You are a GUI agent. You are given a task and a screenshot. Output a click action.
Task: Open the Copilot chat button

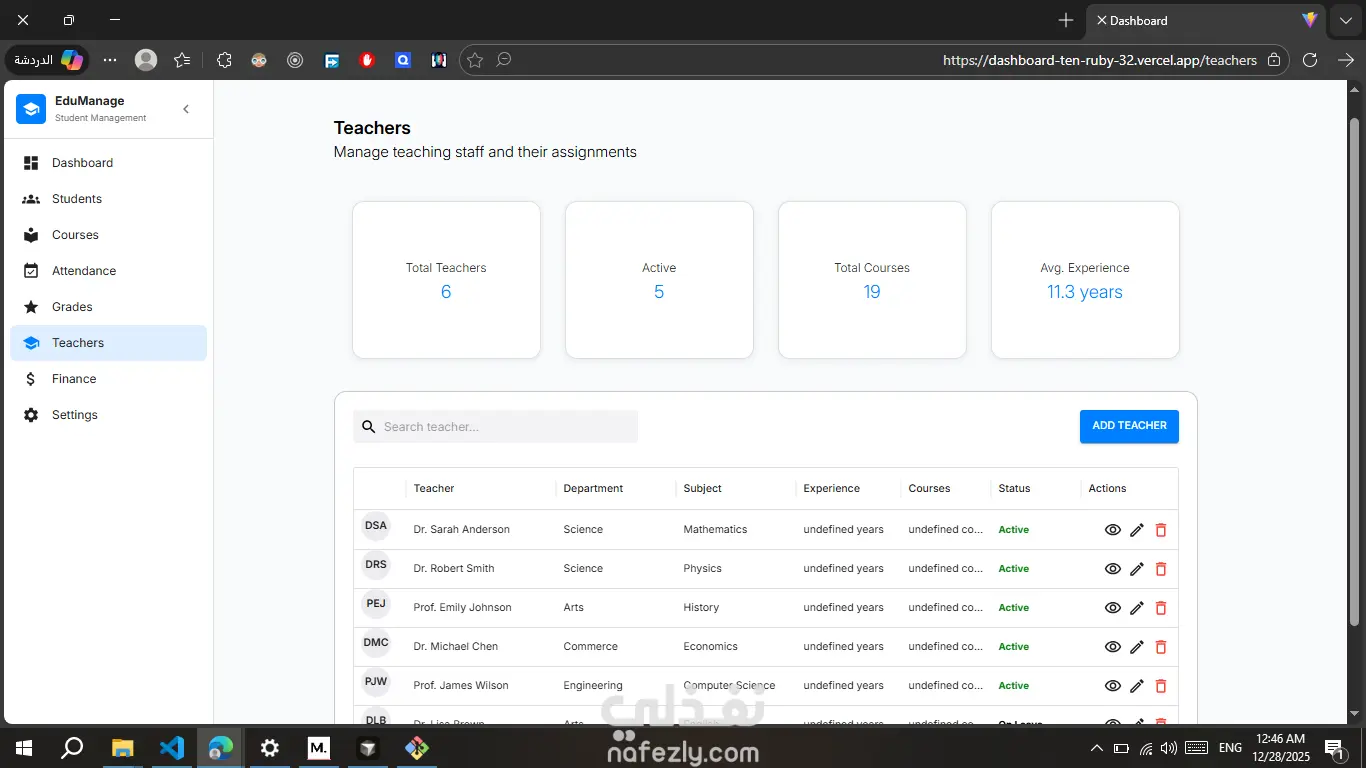(x=48, y=60)
